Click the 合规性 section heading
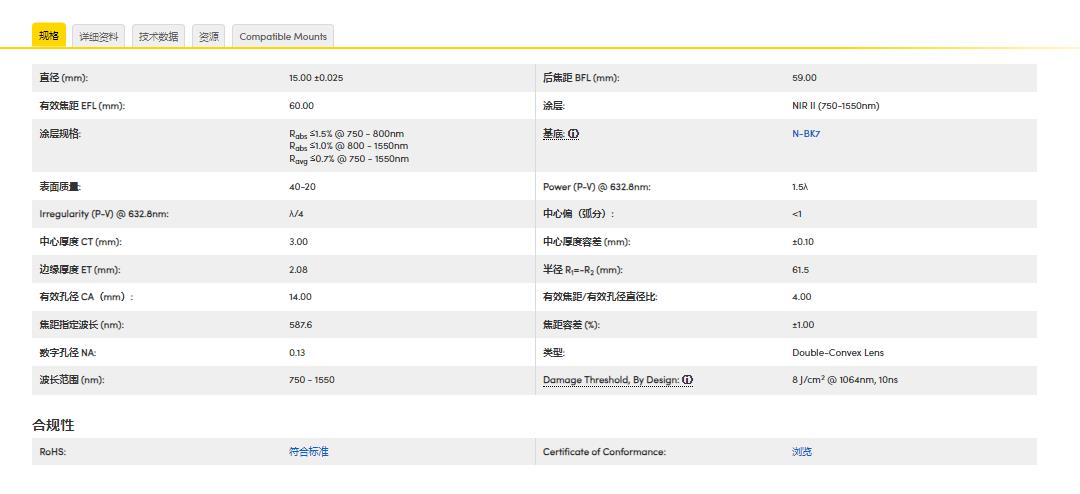The width and height of the screenshot is (1080, 494). (x=53, y=425)
